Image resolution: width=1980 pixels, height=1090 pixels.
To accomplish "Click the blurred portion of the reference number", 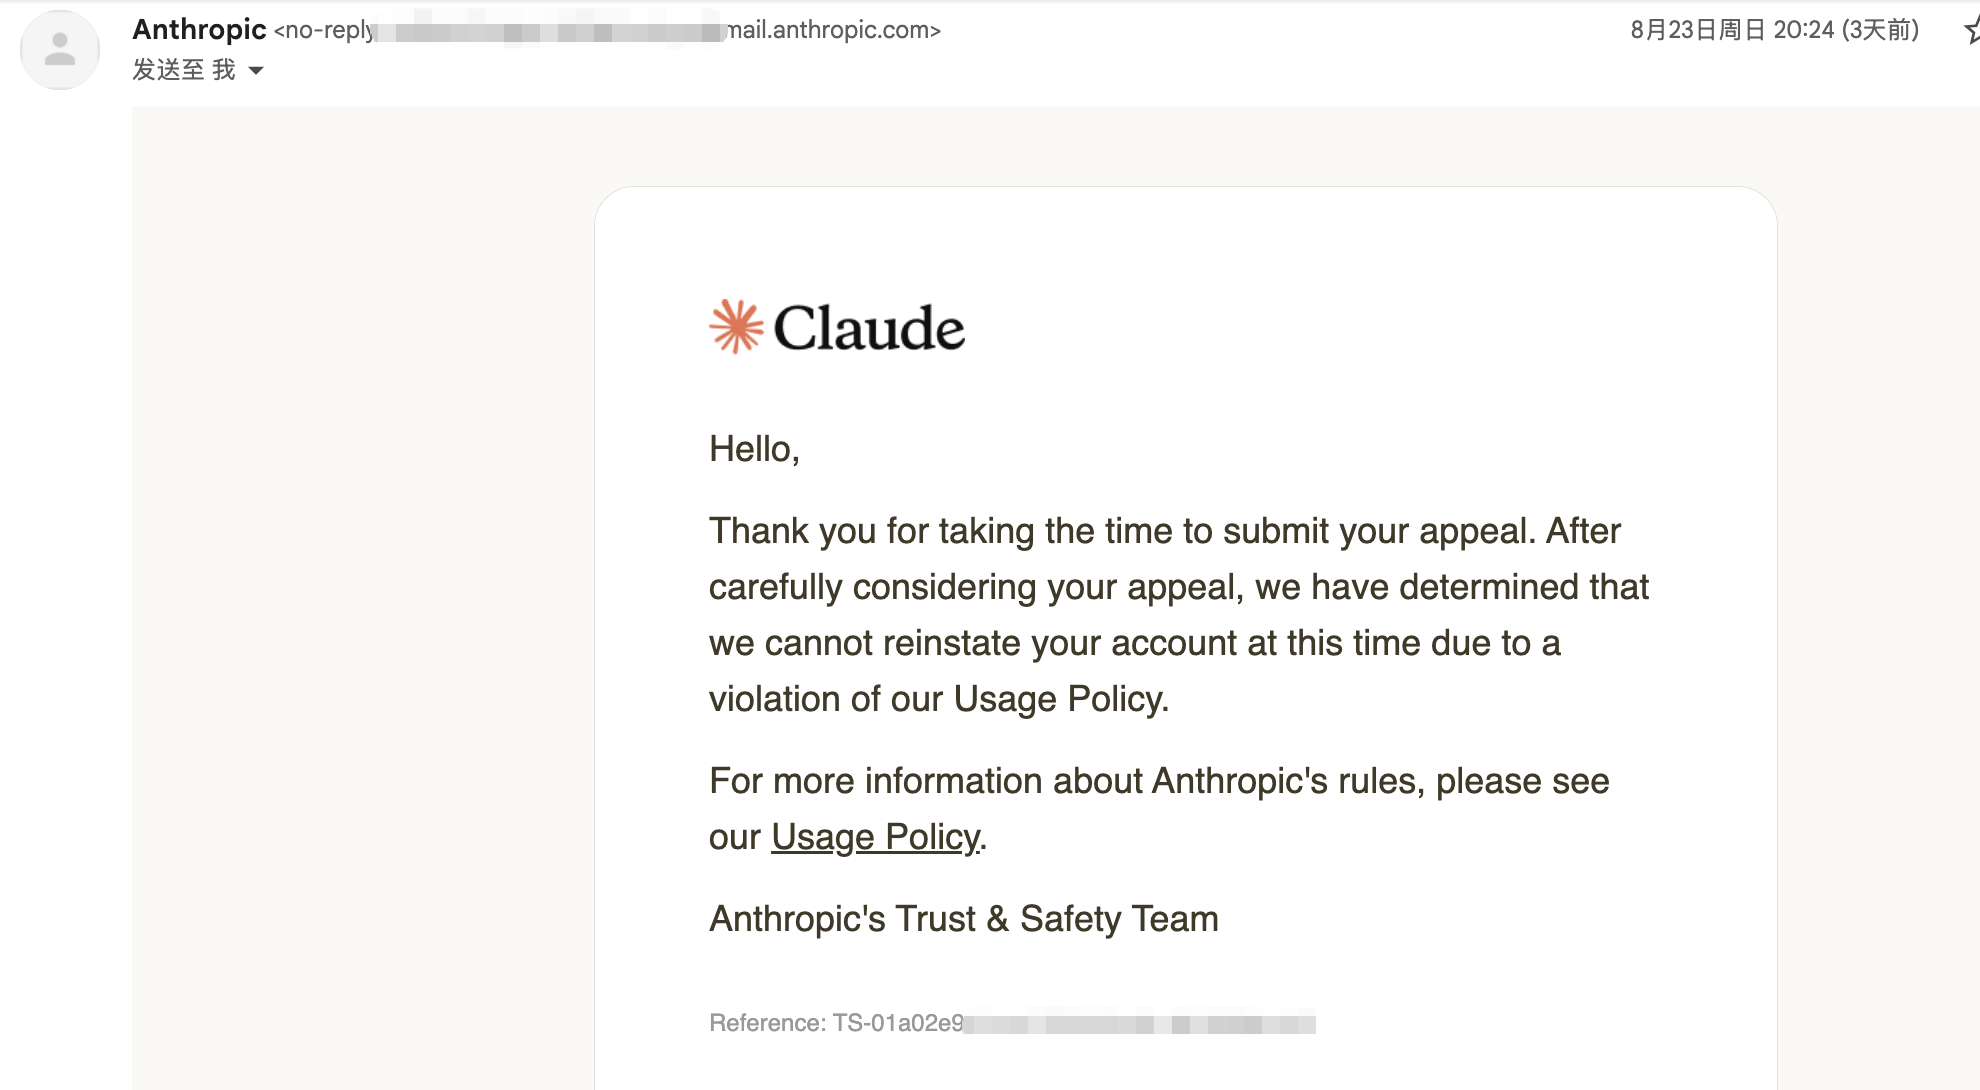I will [x=1140, y=1024].
